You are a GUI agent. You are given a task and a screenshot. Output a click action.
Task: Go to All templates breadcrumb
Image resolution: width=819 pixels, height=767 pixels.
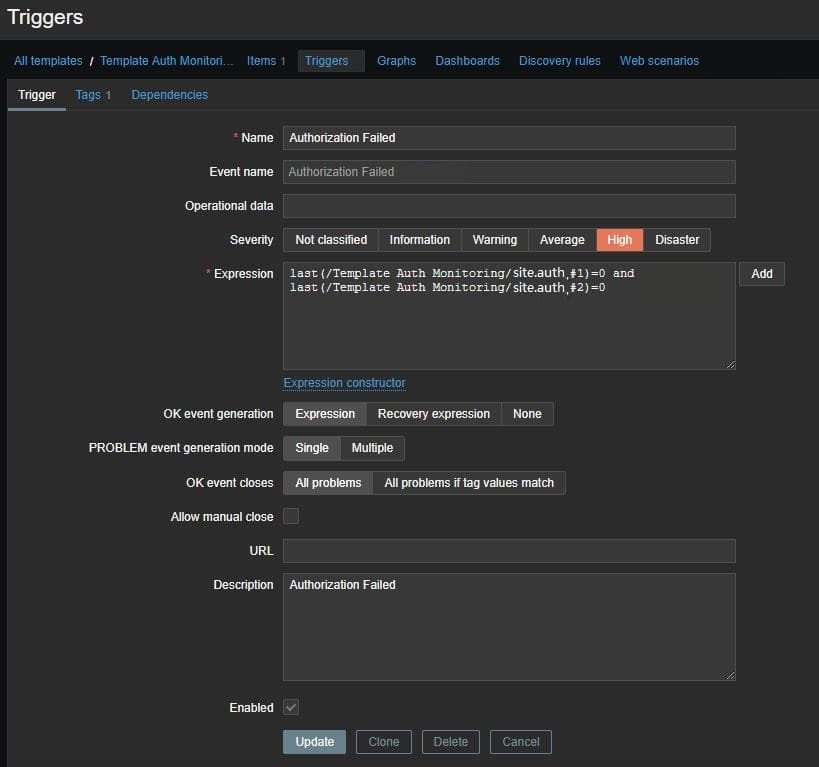(48, 61)
